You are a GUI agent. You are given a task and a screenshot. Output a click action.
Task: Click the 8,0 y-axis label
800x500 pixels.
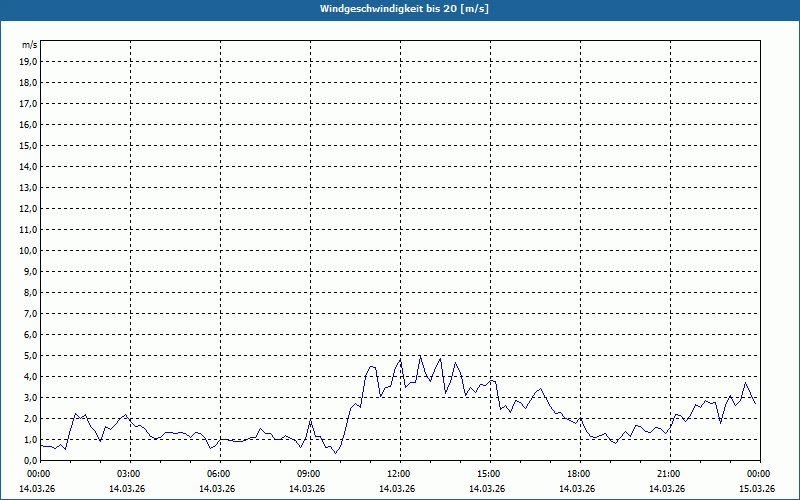31,292
